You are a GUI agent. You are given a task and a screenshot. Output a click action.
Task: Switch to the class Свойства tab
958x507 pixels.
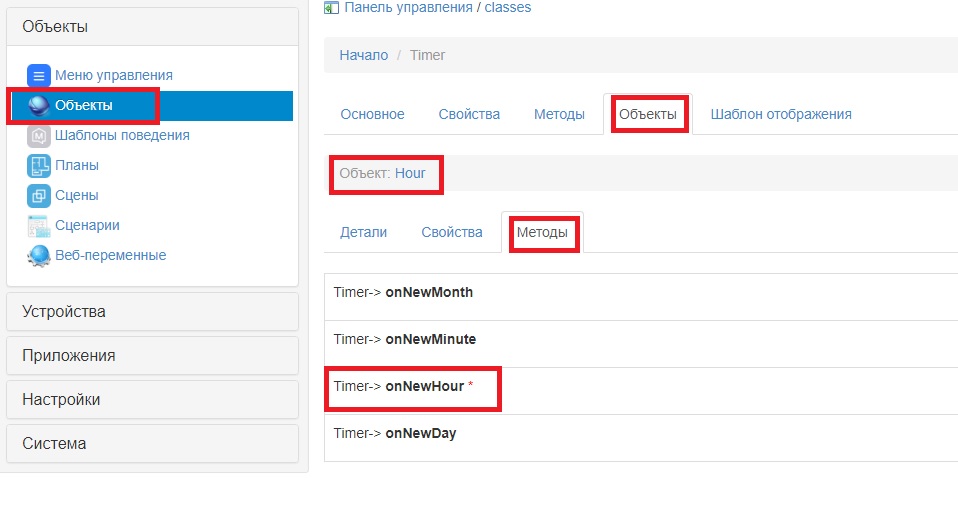469,114
